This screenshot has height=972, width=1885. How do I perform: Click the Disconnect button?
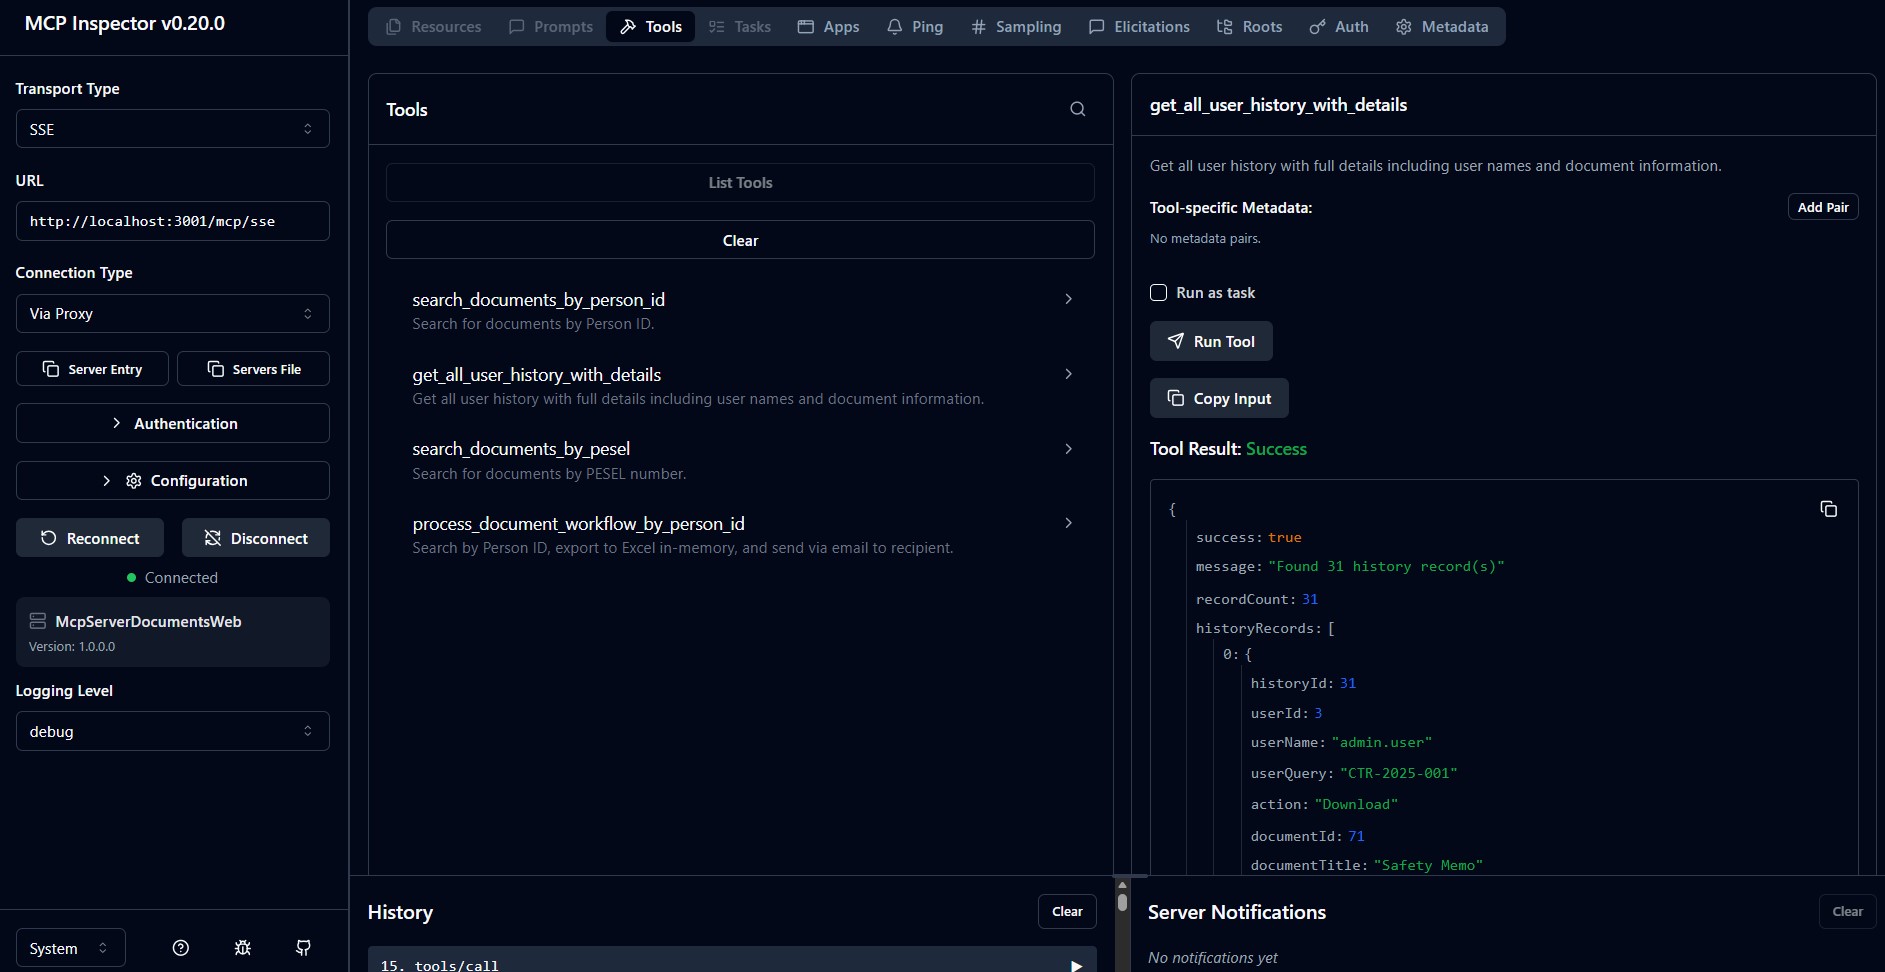coord(256,538)
